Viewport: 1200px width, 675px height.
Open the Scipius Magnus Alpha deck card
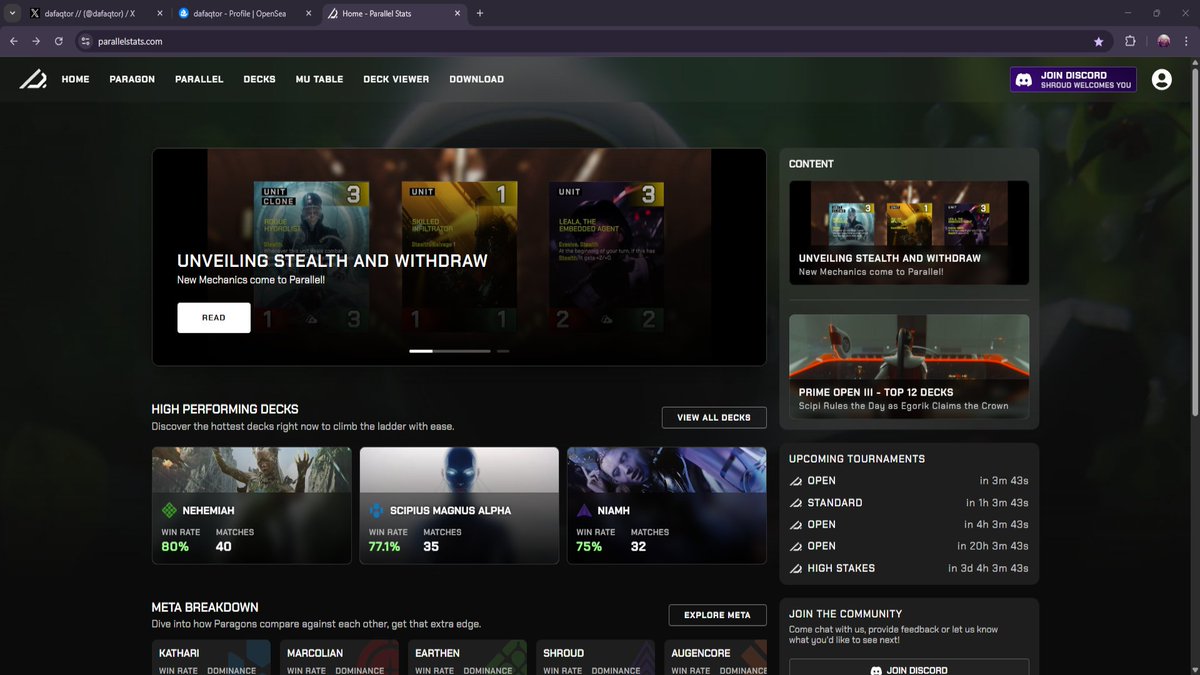click(x=459, y=505)
